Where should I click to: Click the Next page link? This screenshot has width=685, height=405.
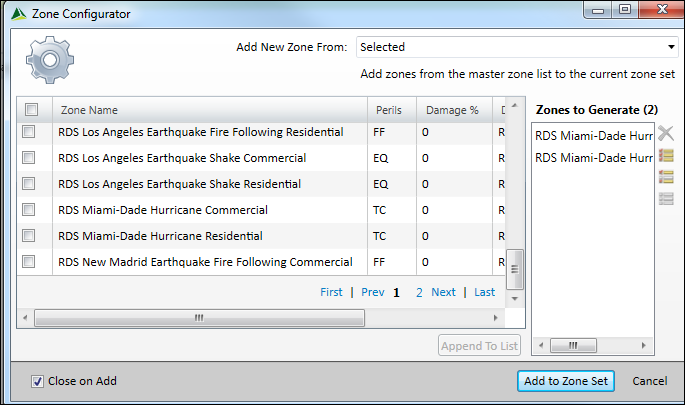tap(443, 292)
